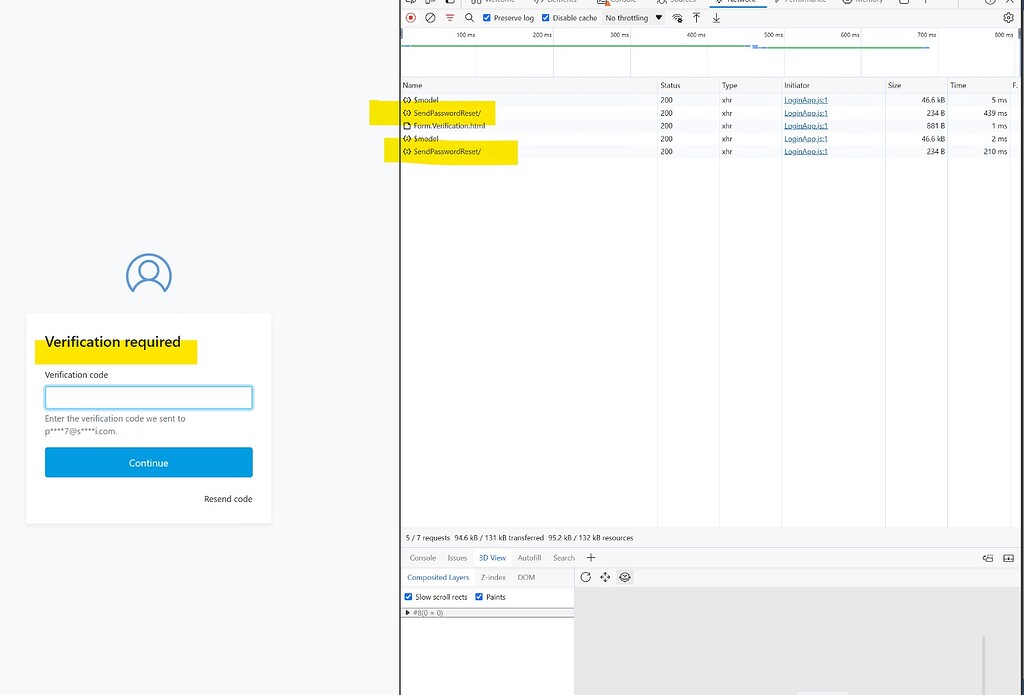The height and width of the screenshot is (695, 1024).
Task: Open the No throttling dropdown
Action: point(633,18)
